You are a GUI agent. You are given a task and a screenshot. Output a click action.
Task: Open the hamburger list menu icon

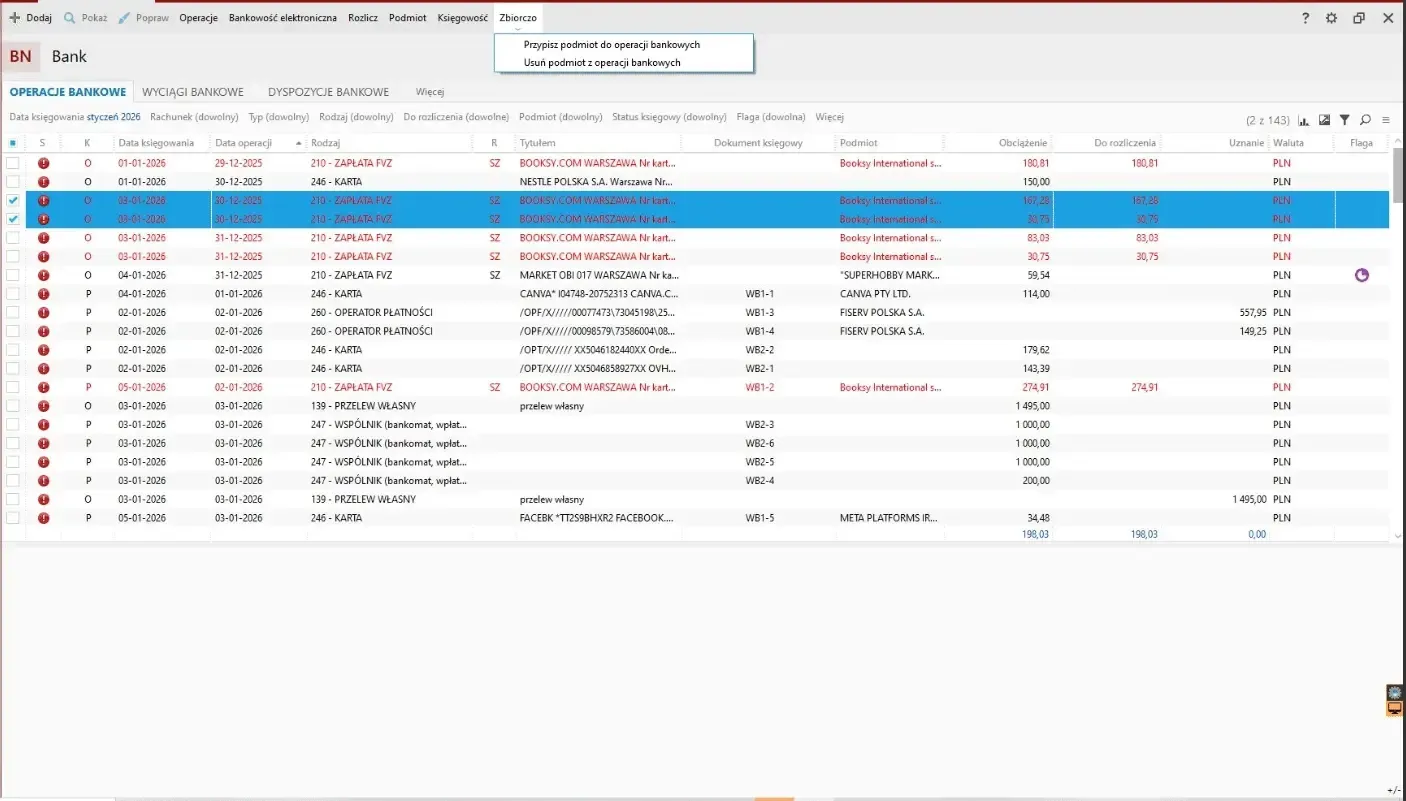[x=1386, y=120]
